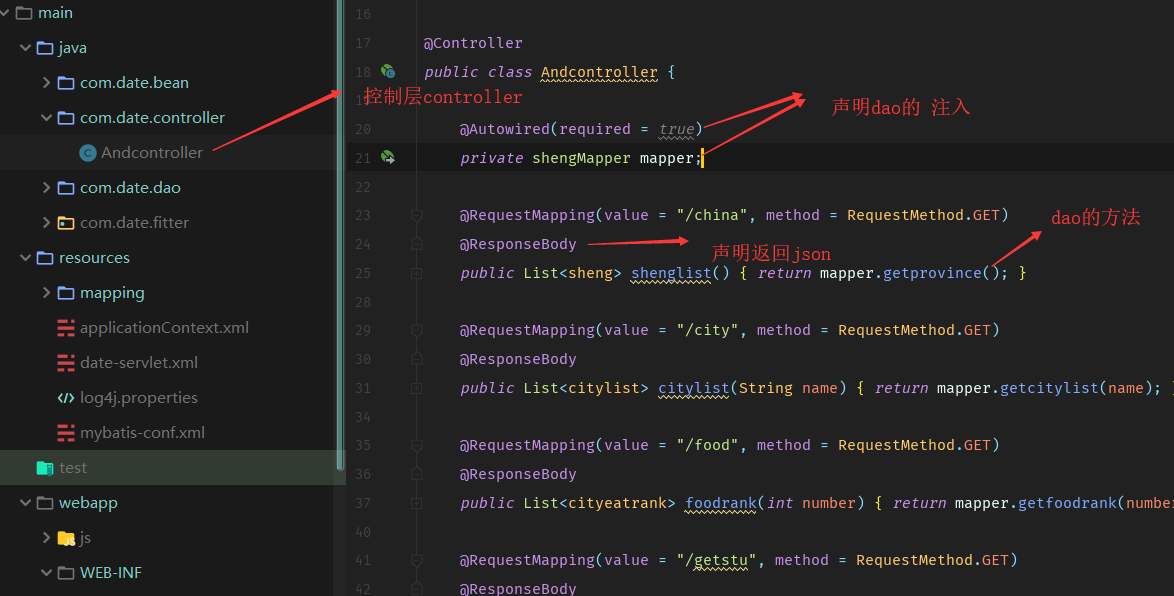Click getprovince method call
Screen dimensions: 1174x596
coord(932,273)
